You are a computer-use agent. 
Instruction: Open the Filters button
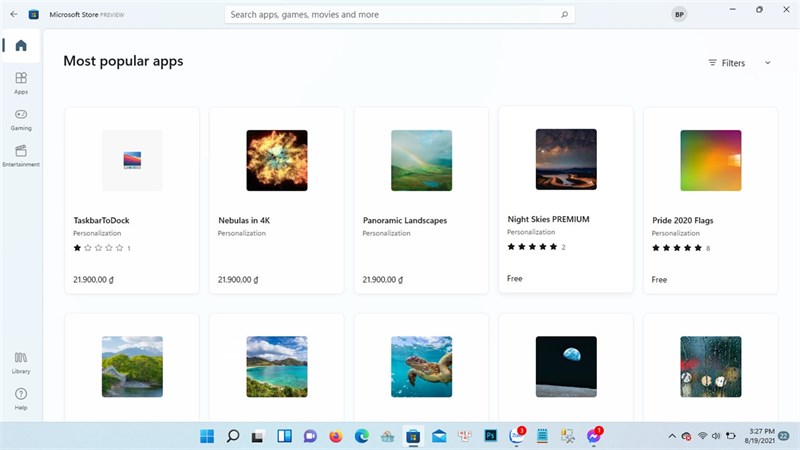[x=727, y=63]
